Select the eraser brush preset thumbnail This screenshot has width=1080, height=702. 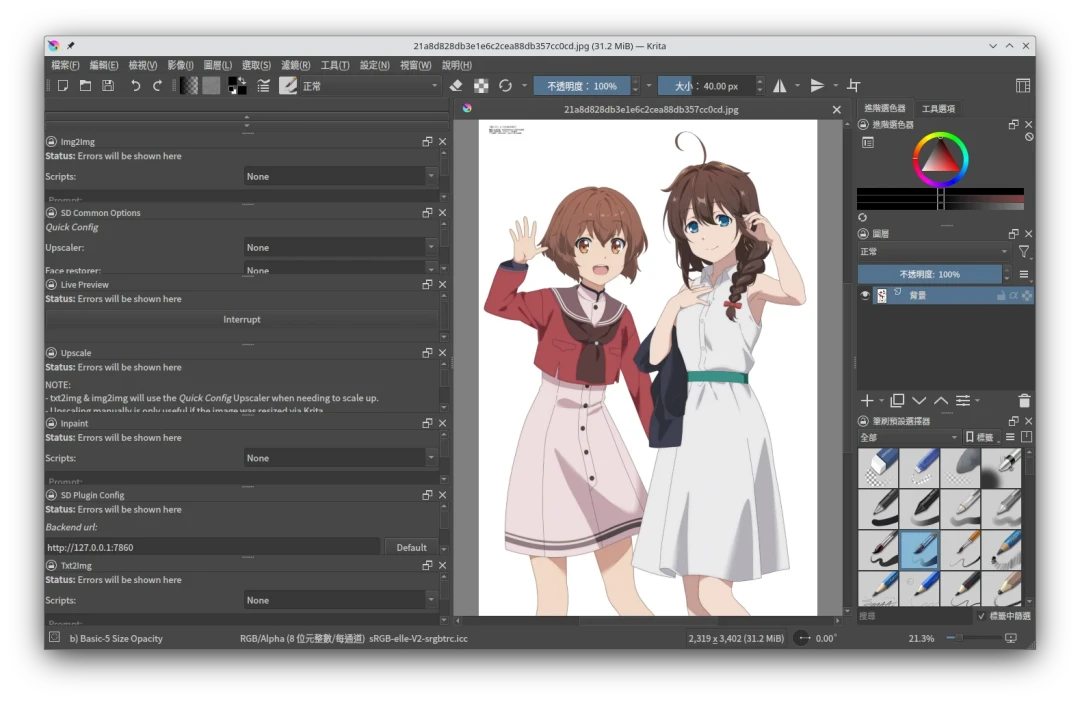878,467
